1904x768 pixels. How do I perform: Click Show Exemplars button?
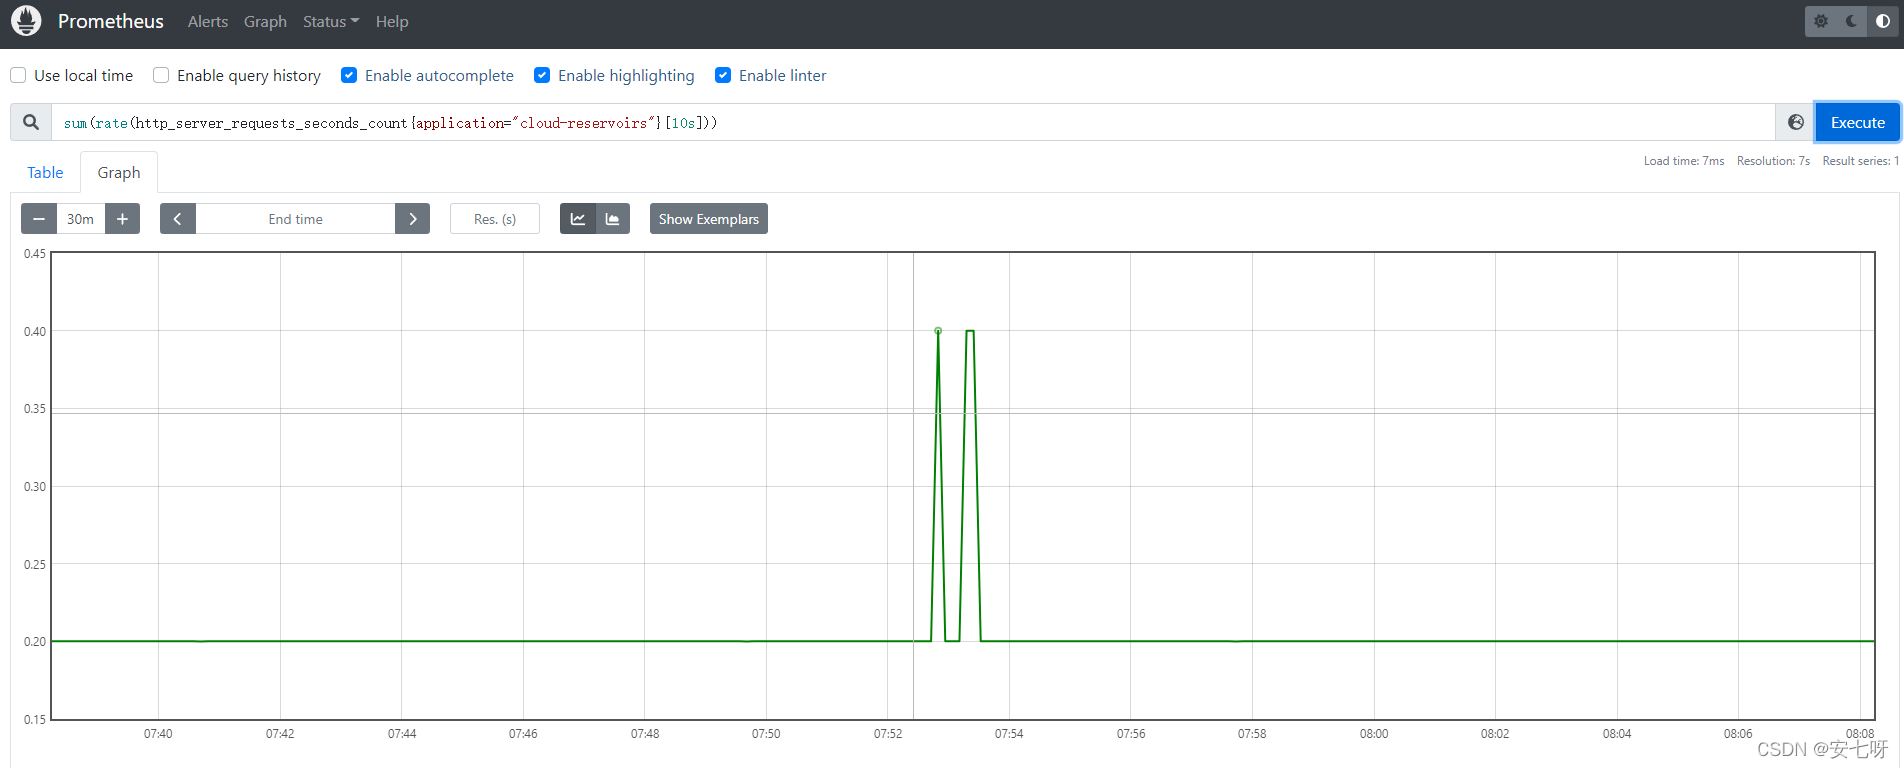[709, 219]
